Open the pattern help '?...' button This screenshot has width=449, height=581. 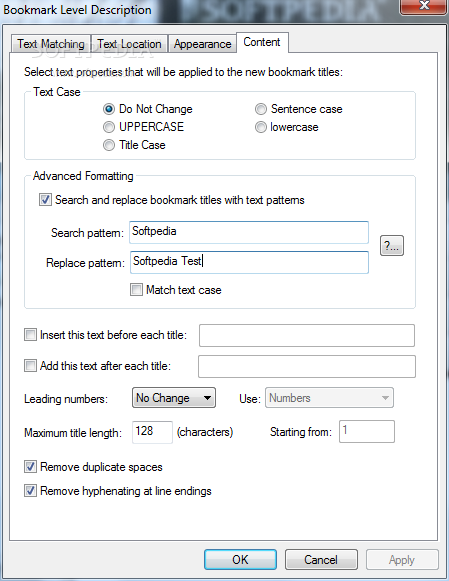point(392,245)
